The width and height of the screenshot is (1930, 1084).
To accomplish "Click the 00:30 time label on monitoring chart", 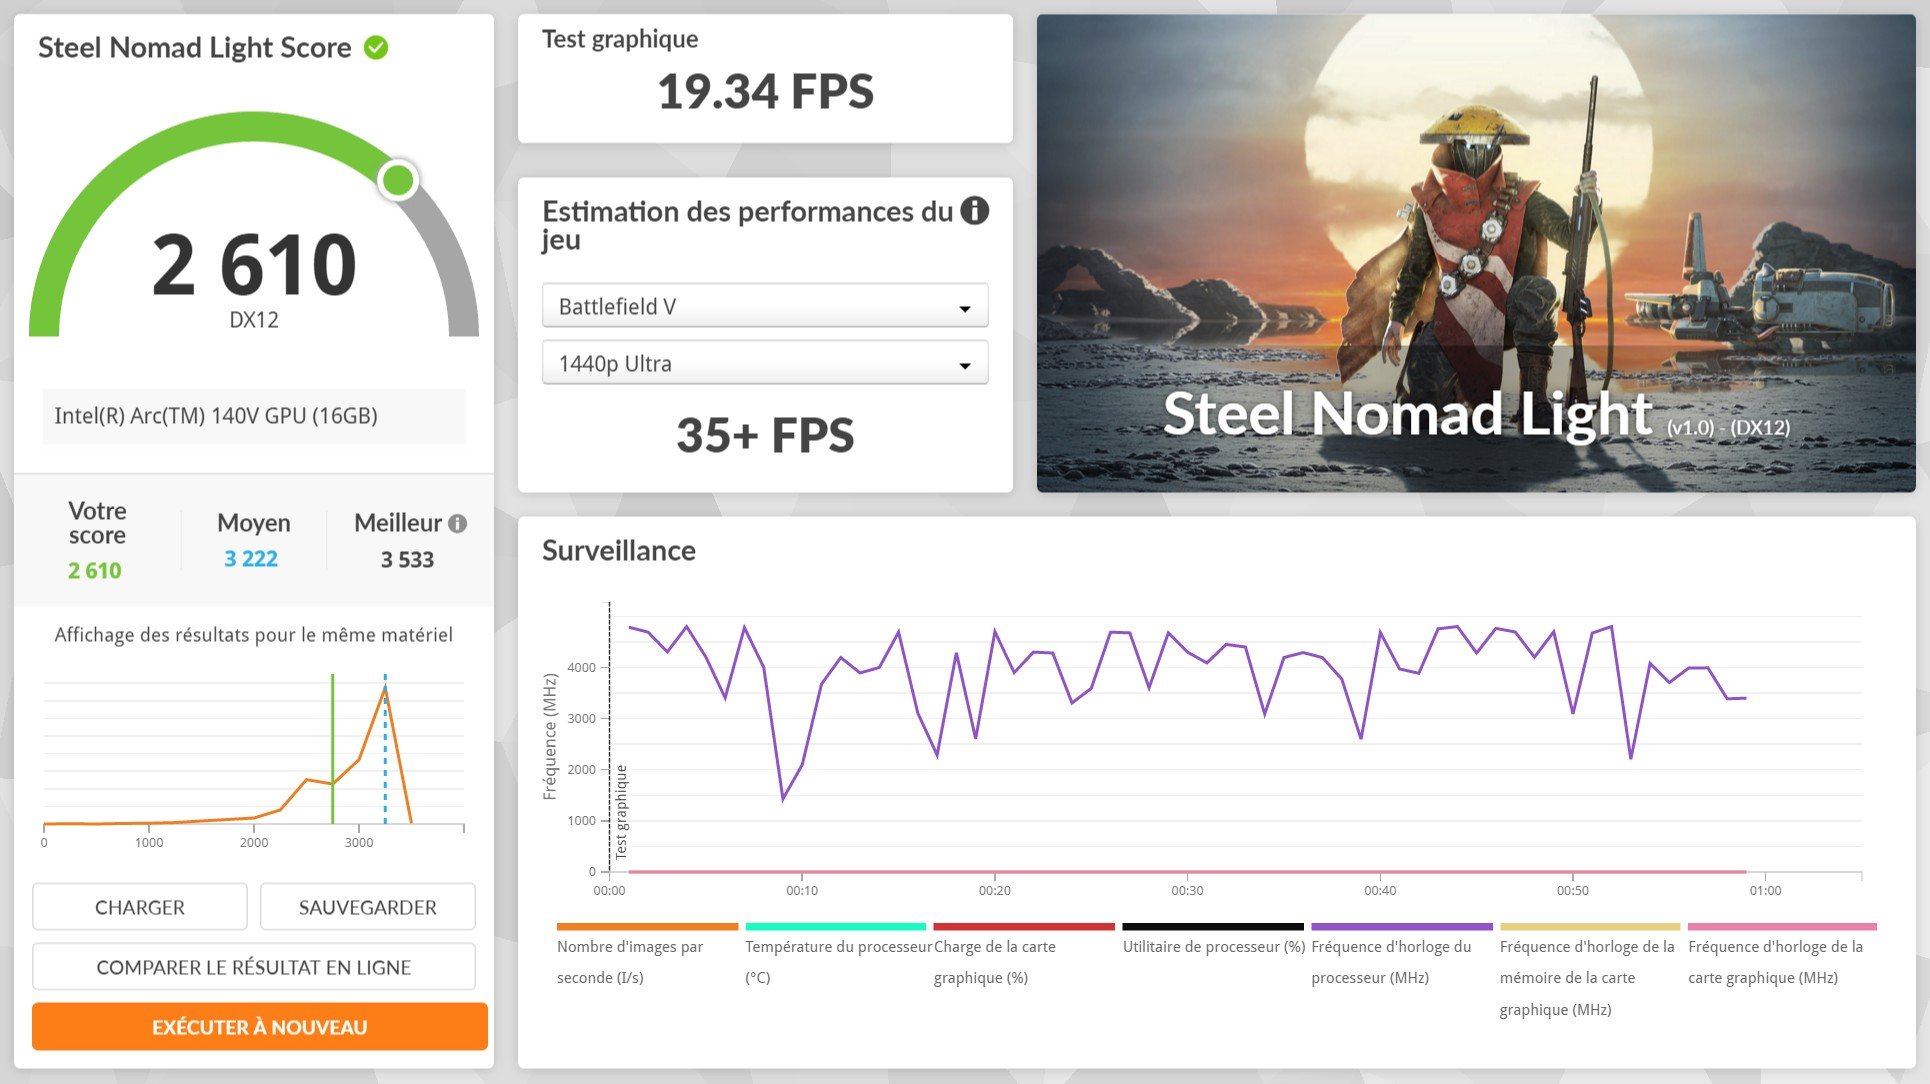I will click(x=1187, y=890).
